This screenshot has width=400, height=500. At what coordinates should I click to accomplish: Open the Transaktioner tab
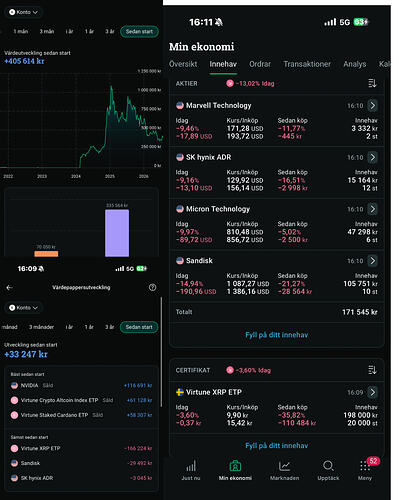coord(307,64)
